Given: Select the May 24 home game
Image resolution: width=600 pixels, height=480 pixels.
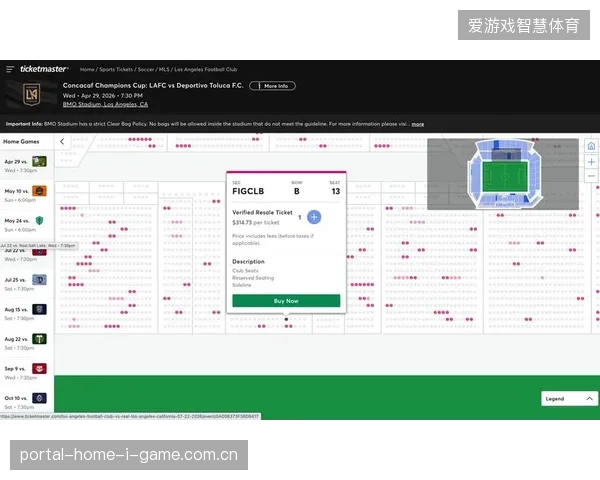Looking at the screenshot, I should [26, 224].
